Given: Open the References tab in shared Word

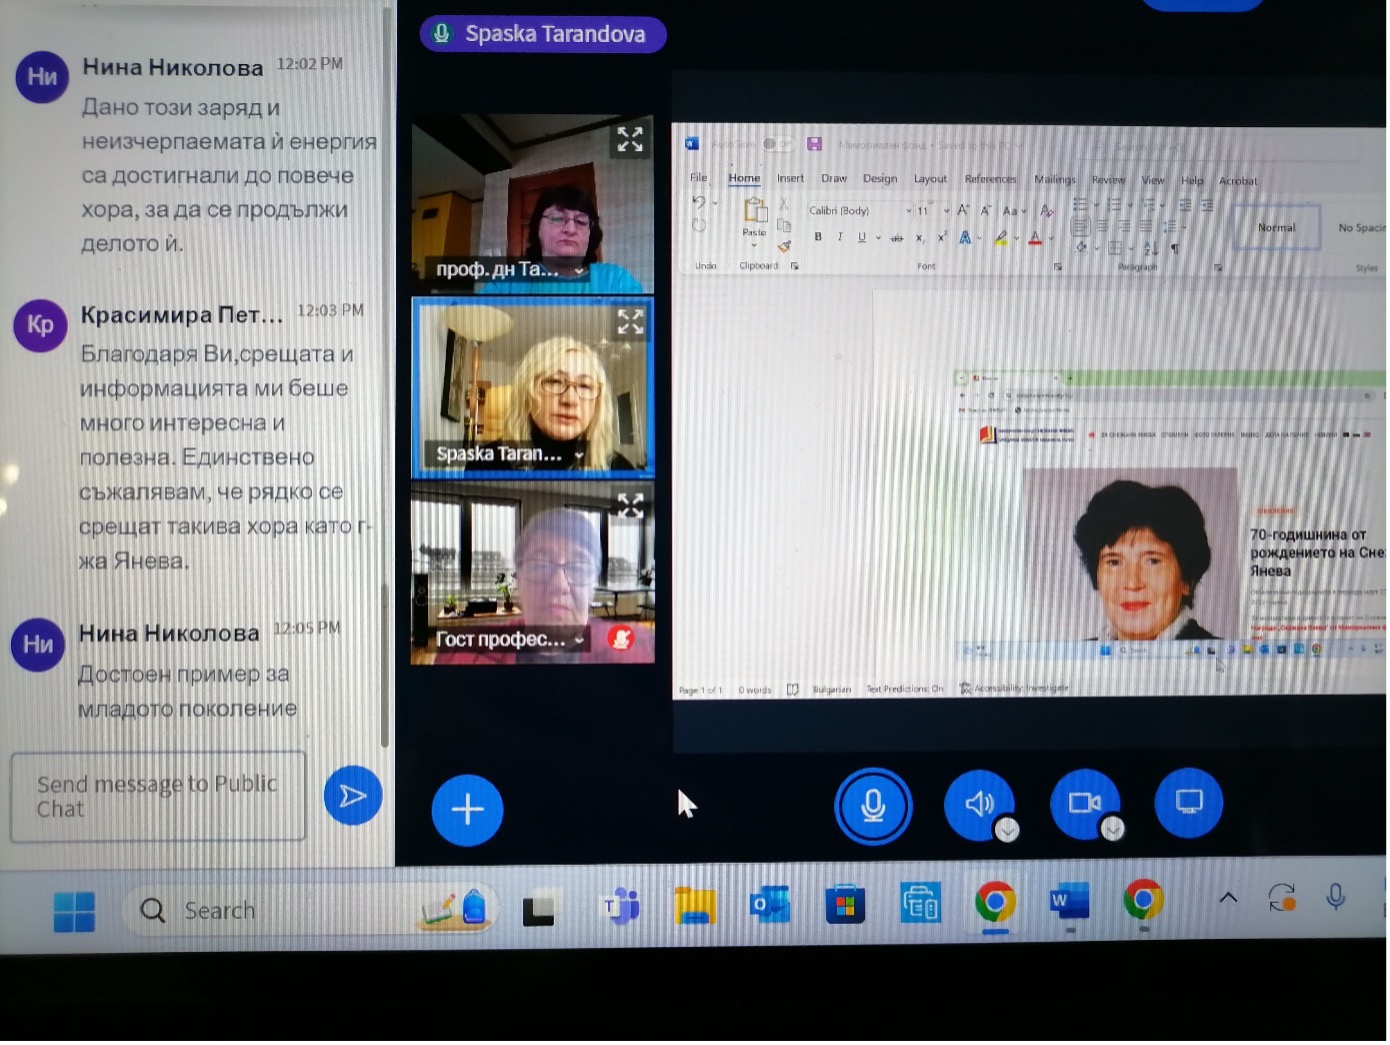Looking at the screenshot, I should [x=990, y=179].
